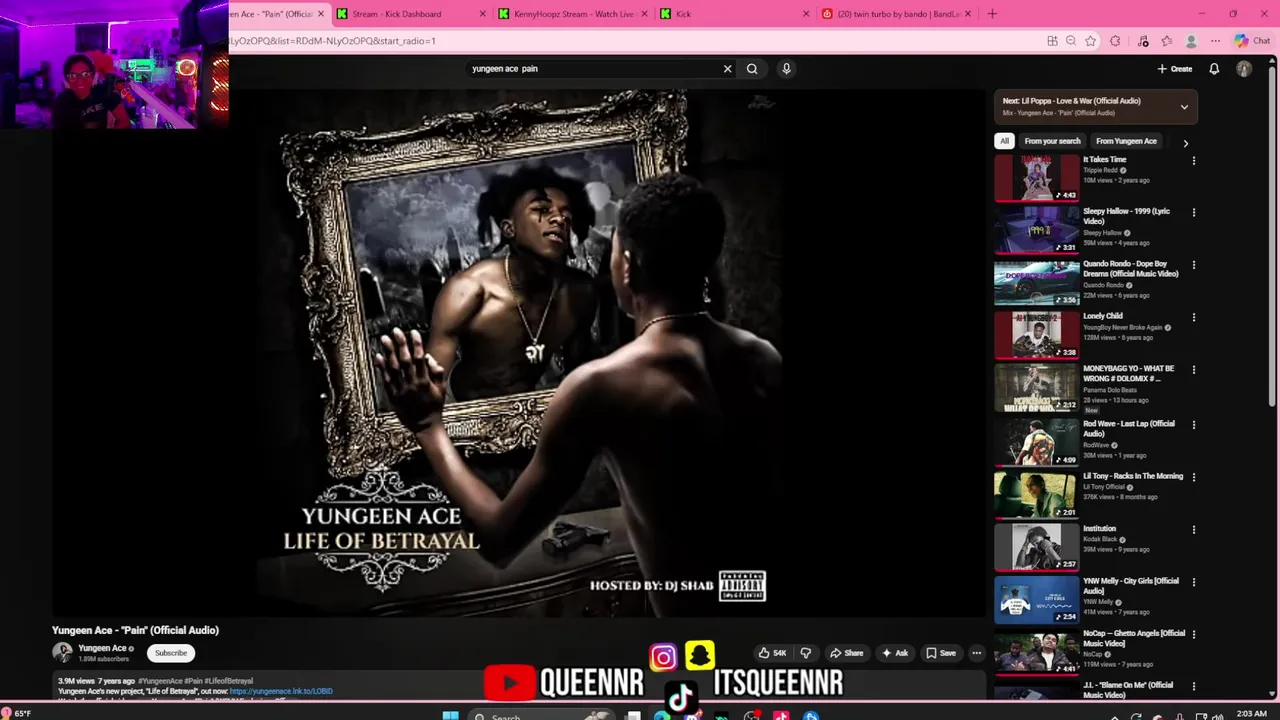Screen dimensions: 1280x720
Task: Open a new browser tab with plus
Action: pos(992,14)
